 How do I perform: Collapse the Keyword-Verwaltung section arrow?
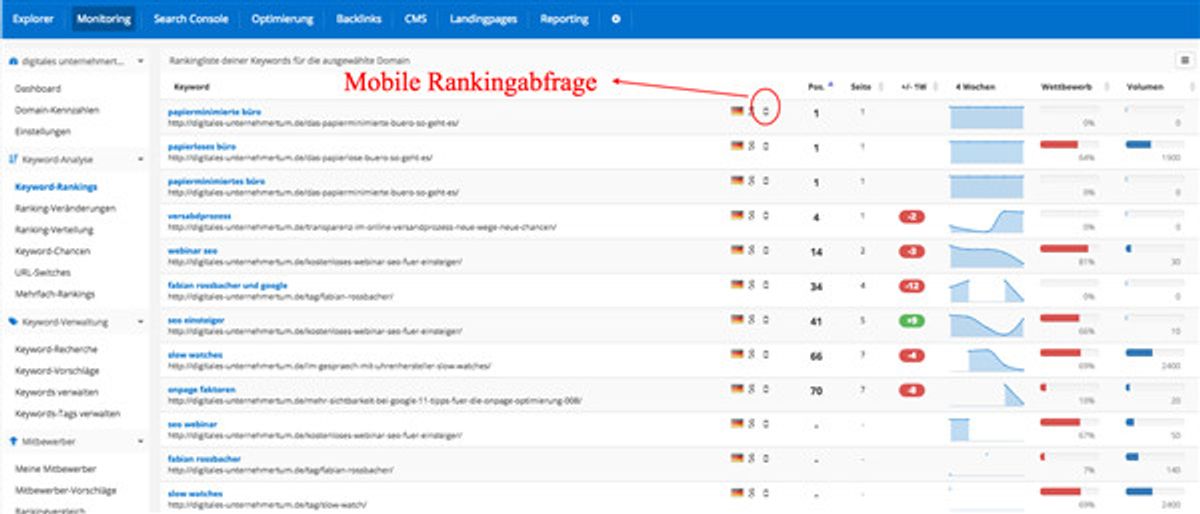coord(140,323)
